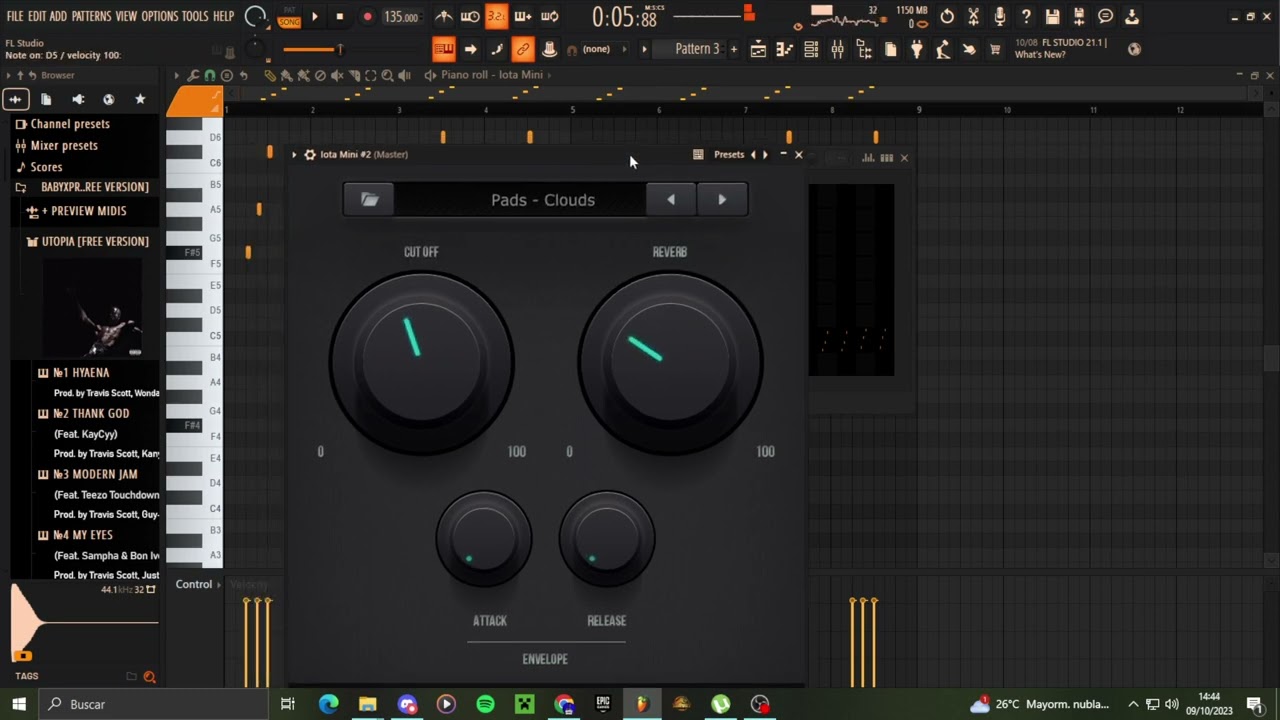Toggle the link (multilink controllers) icon
1280x720 pixels.
click(522, 49)
